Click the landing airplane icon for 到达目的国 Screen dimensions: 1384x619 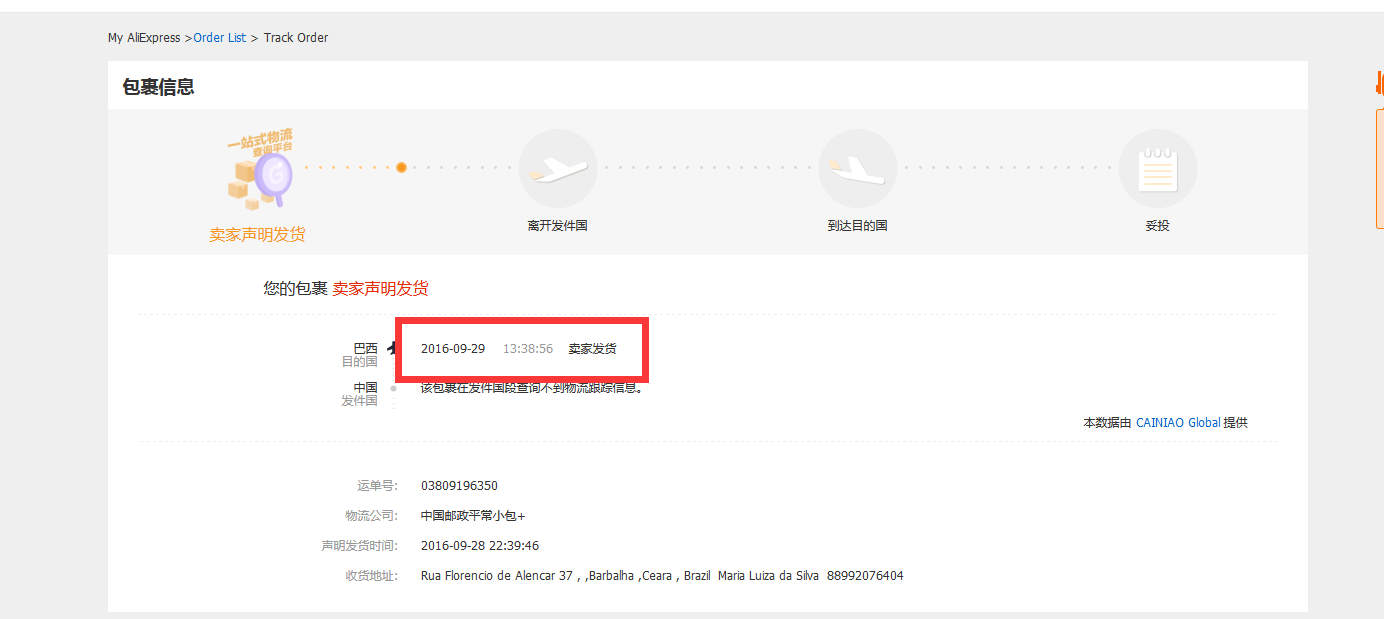(x=858, y=169)
